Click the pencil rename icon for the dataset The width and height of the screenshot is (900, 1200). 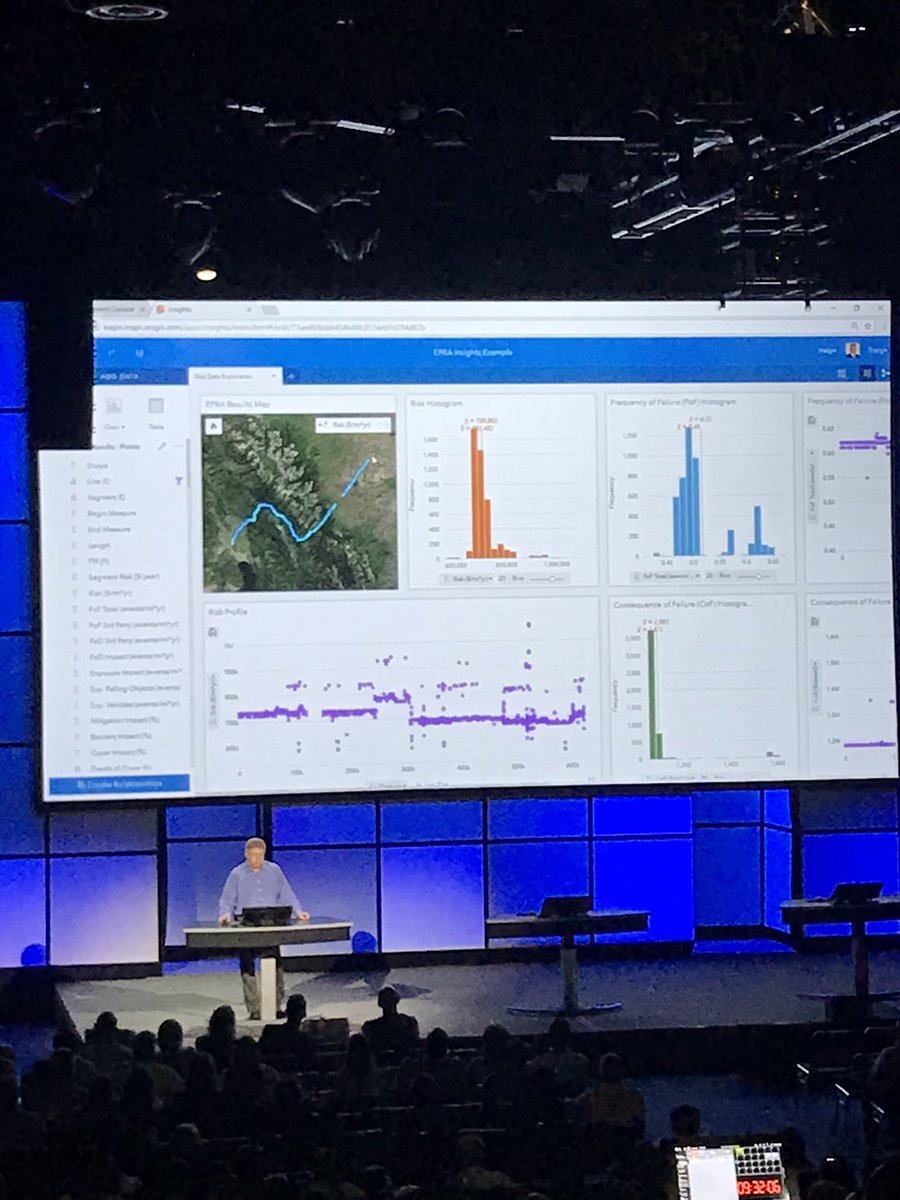coord(162,446)
